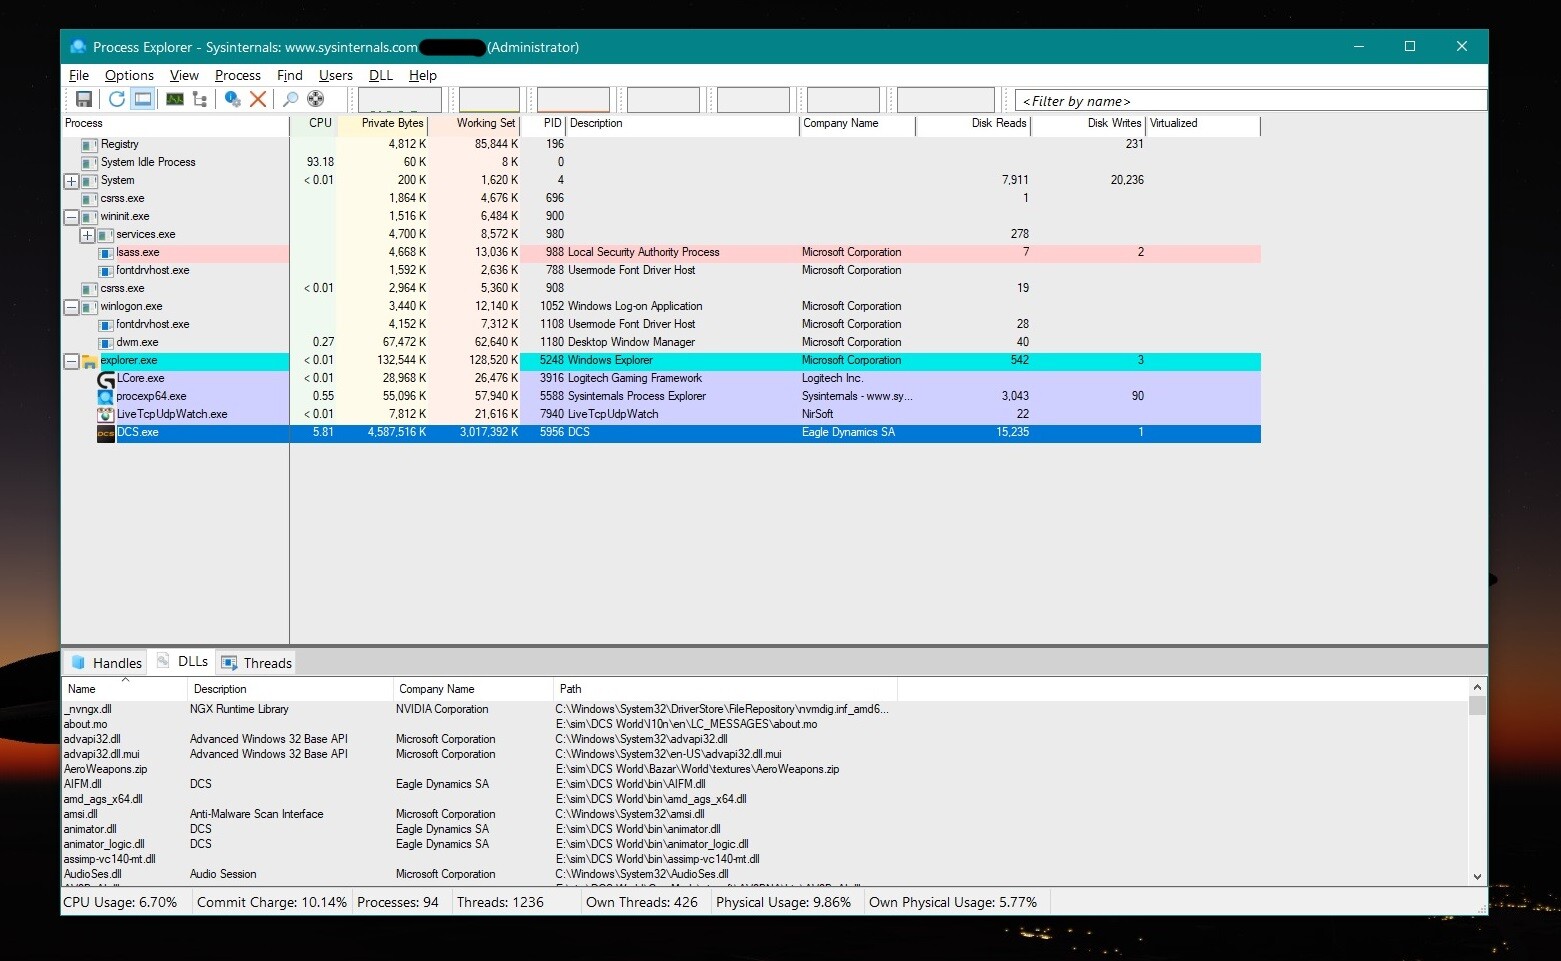Click the Registry process icon

[x=90, y=145]
